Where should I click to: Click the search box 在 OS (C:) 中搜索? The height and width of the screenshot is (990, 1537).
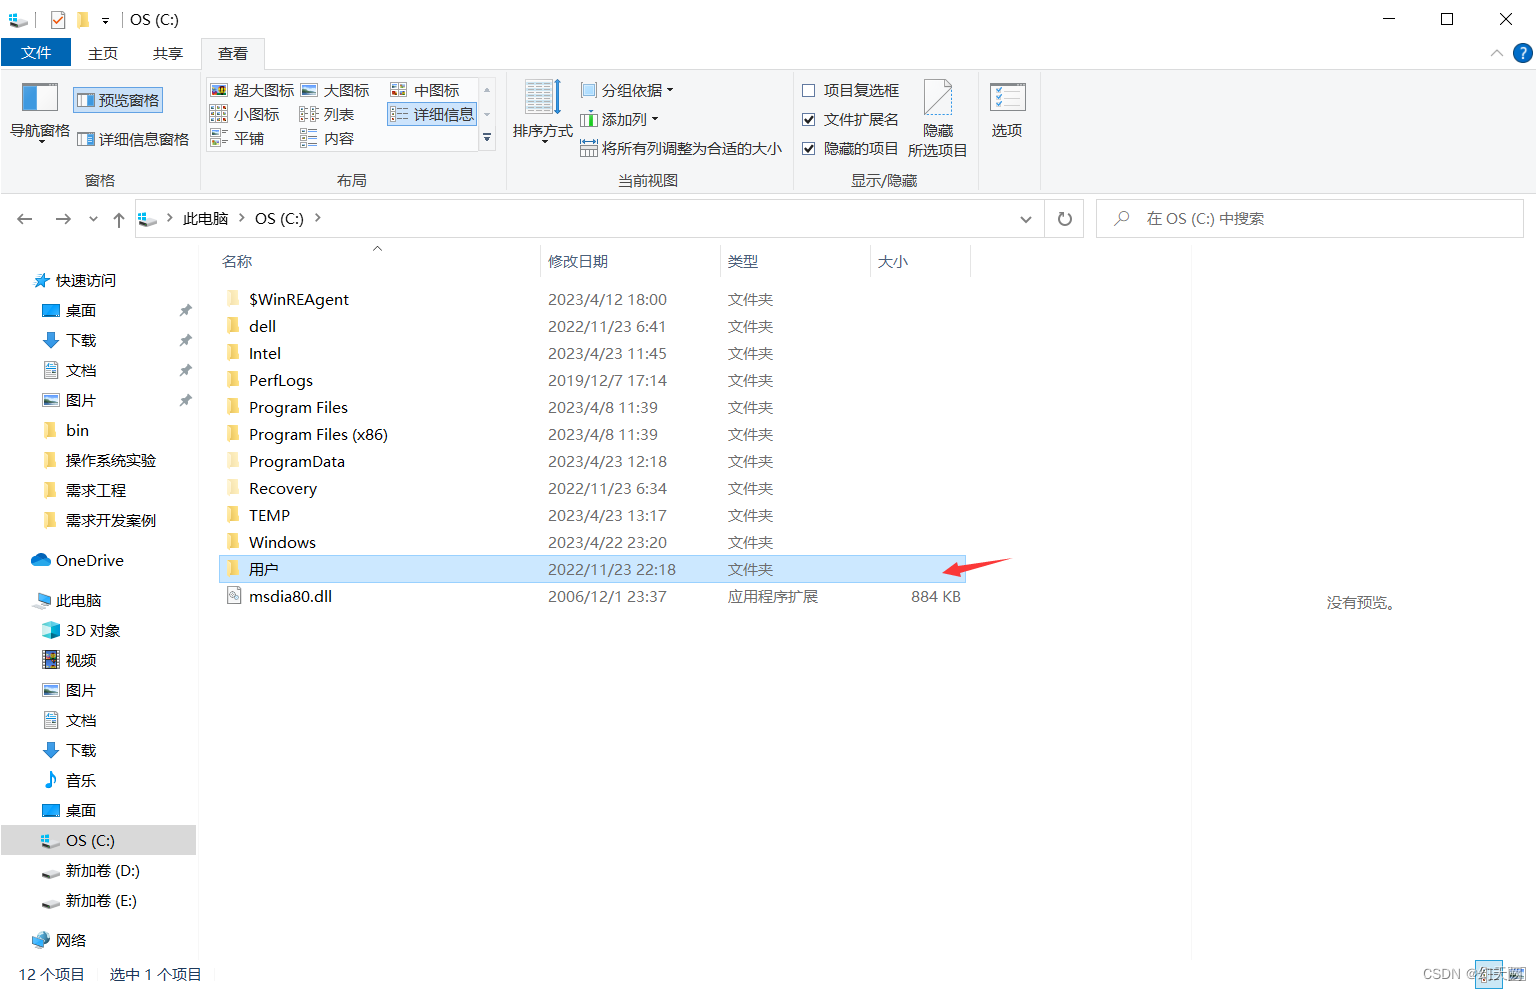pos(1310,218)
